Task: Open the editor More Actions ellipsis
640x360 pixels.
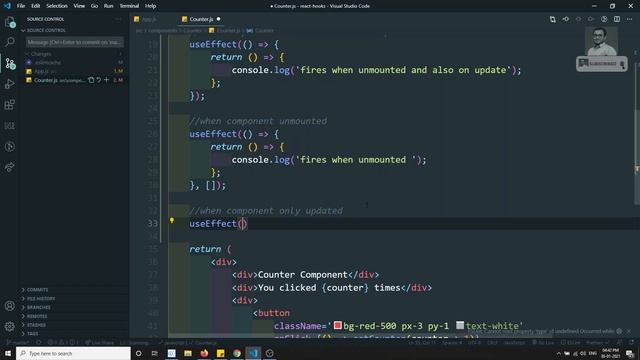Action: tap(629, 19)
